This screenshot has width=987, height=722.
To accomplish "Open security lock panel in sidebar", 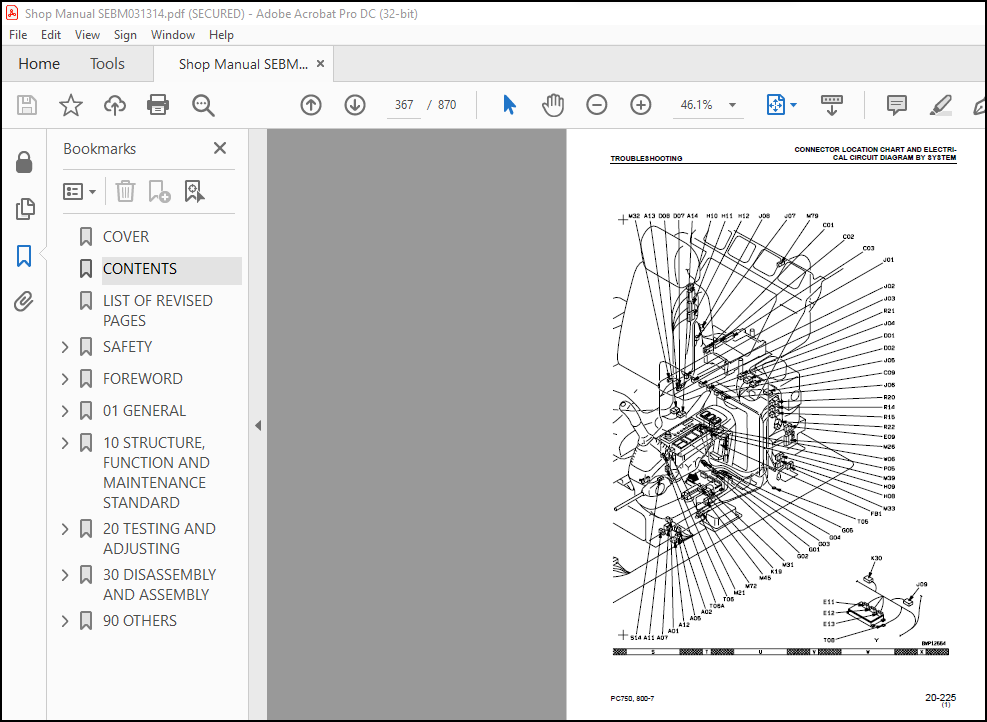I will pyautogui.click(x=24, y=162).
